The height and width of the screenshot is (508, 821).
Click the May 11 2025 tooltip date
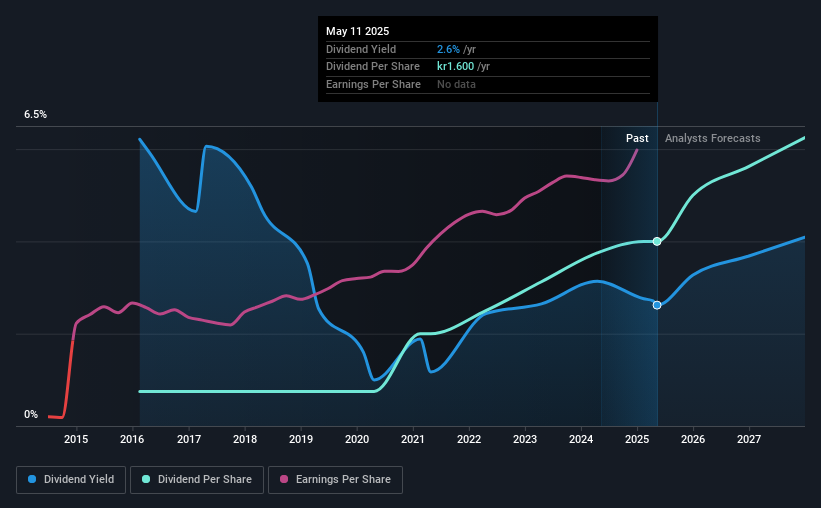click(358, 31)
